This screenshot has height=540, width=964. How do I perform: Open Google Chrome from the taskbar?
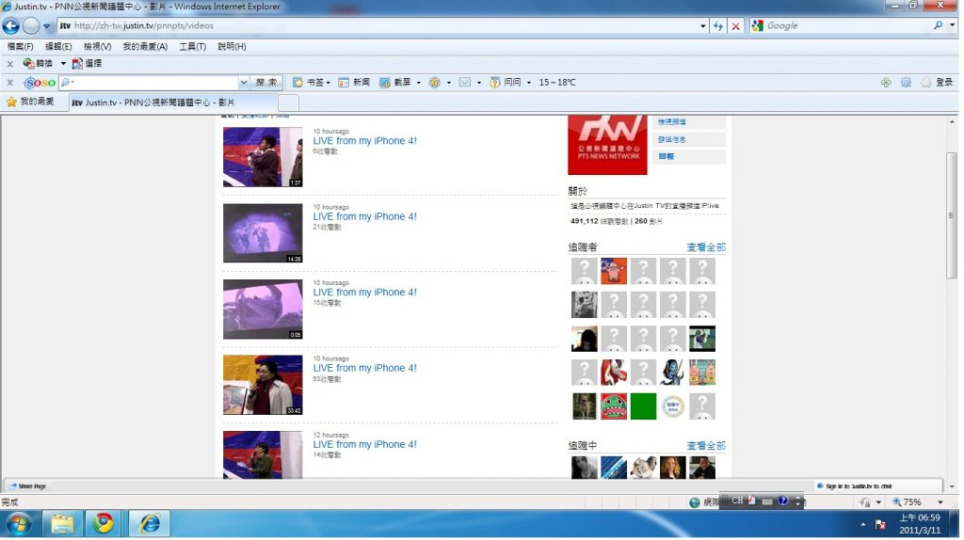(103, 523)
